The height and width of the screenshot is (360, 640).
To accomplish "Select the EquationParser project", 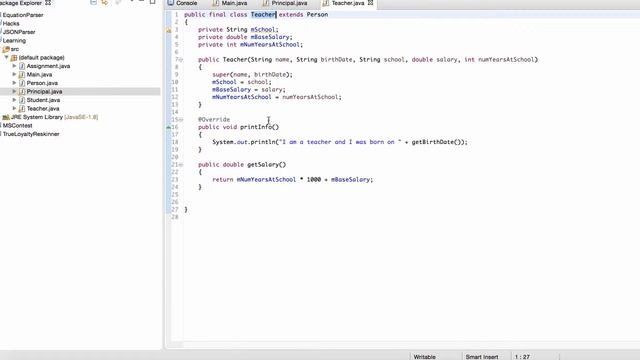I will [x=23, y=15].
